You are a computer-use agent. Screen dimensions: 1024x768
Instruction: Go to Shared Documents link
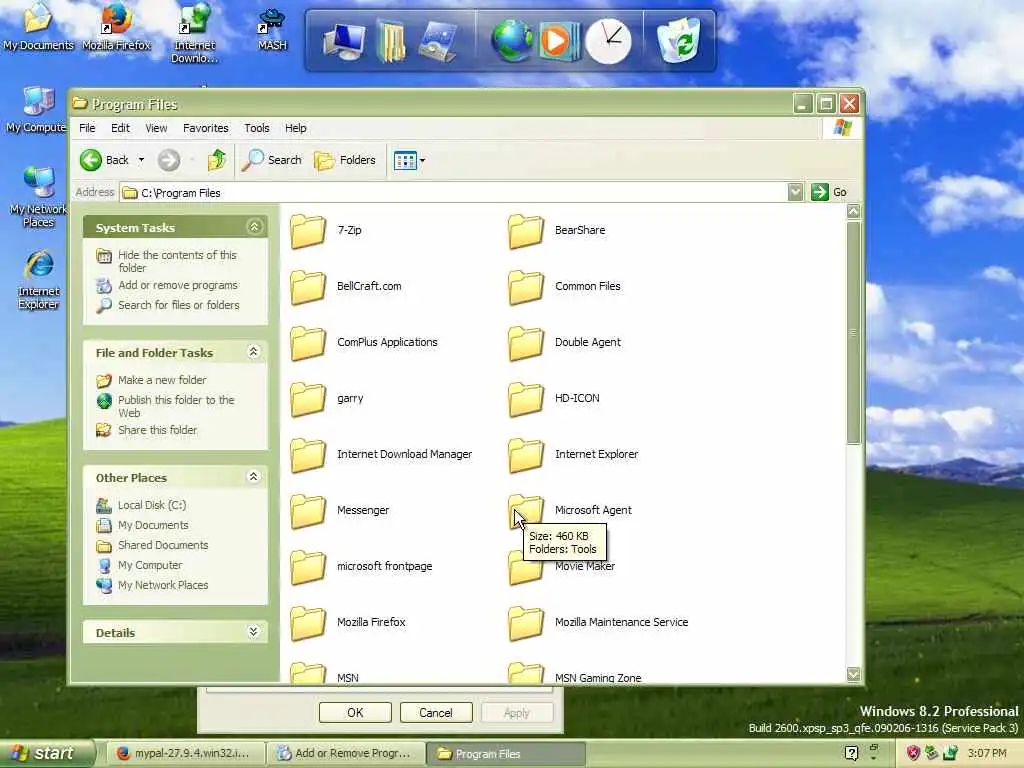pyautogui.click(x=163, y=545)
